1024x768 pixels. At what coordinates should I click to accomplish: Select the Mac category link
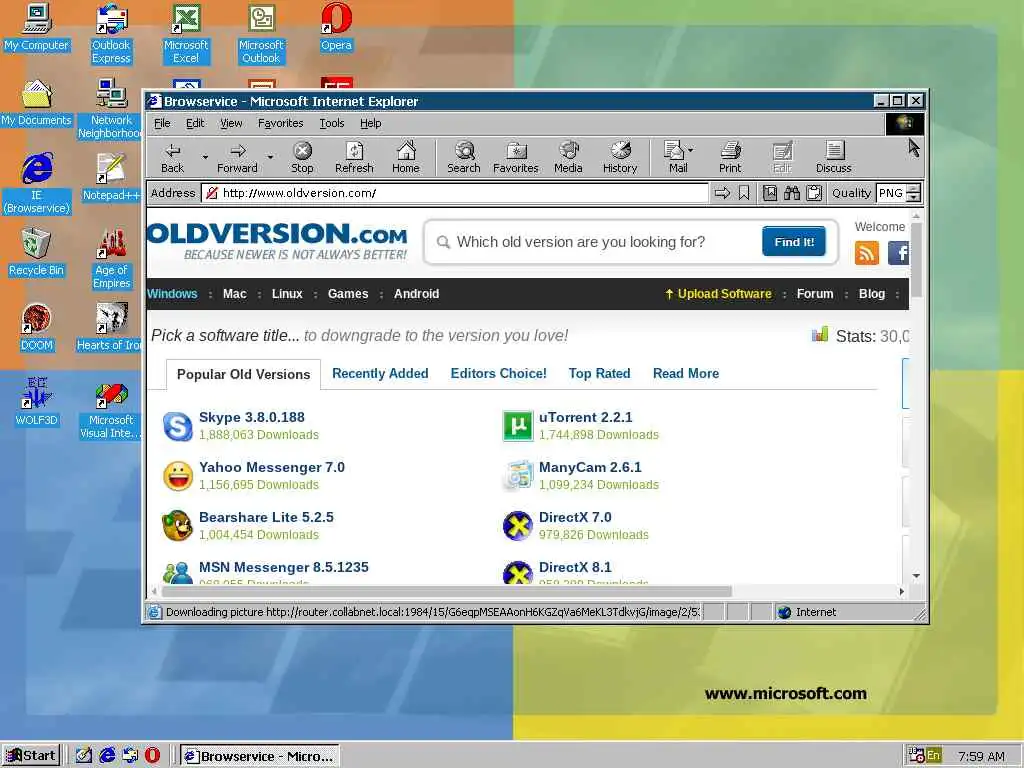(234, 294)
